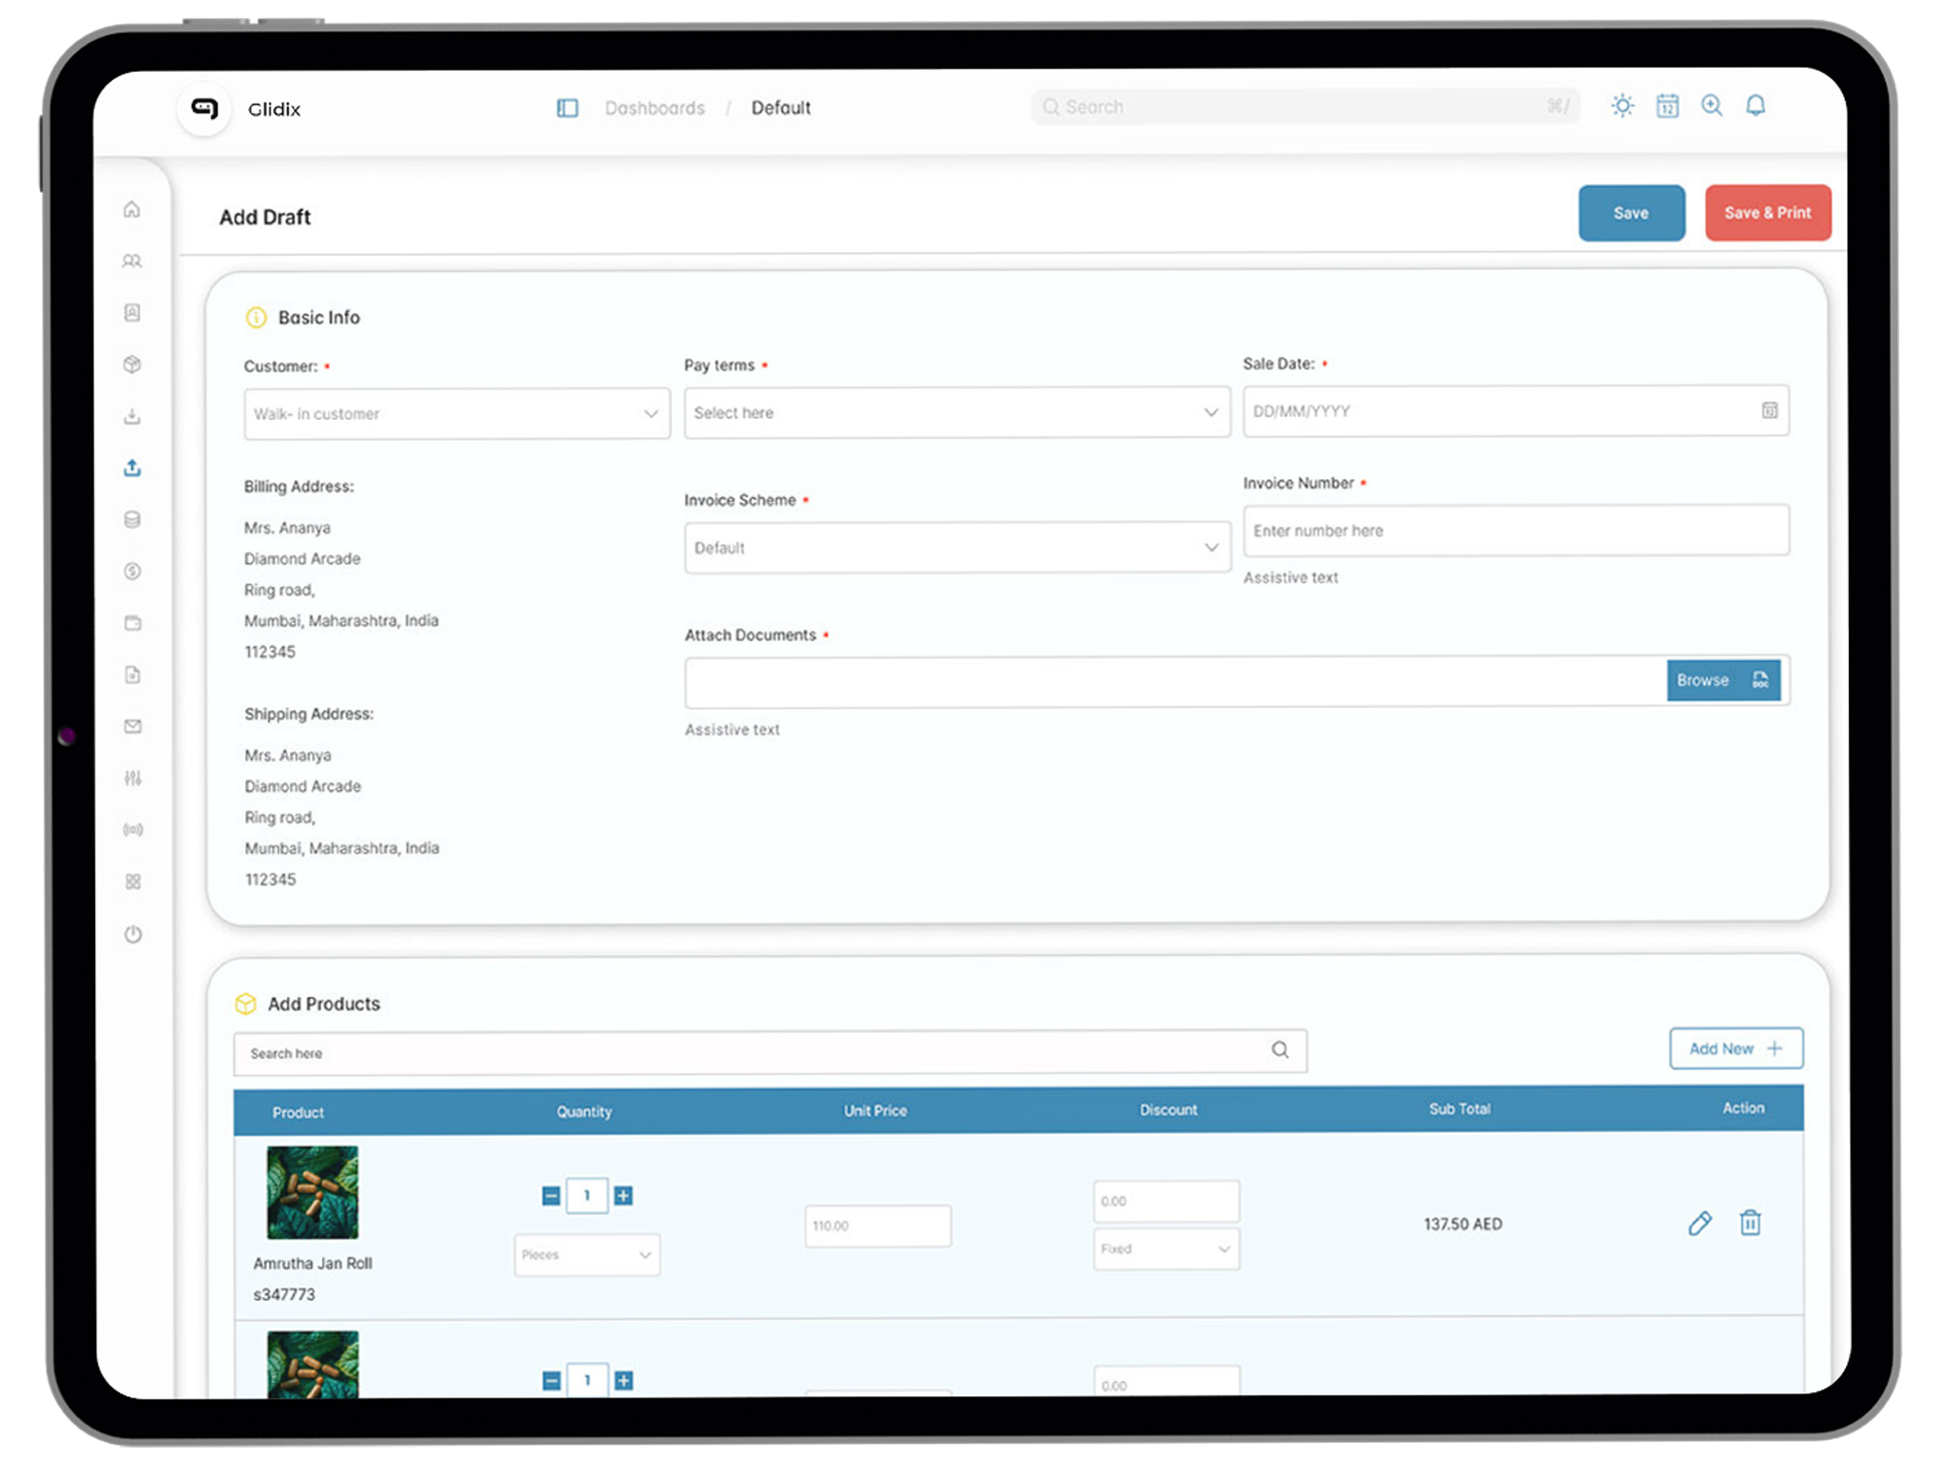Open the broadcast signal sidebar icon
1940x1464 pixels.
pos(132,830)
